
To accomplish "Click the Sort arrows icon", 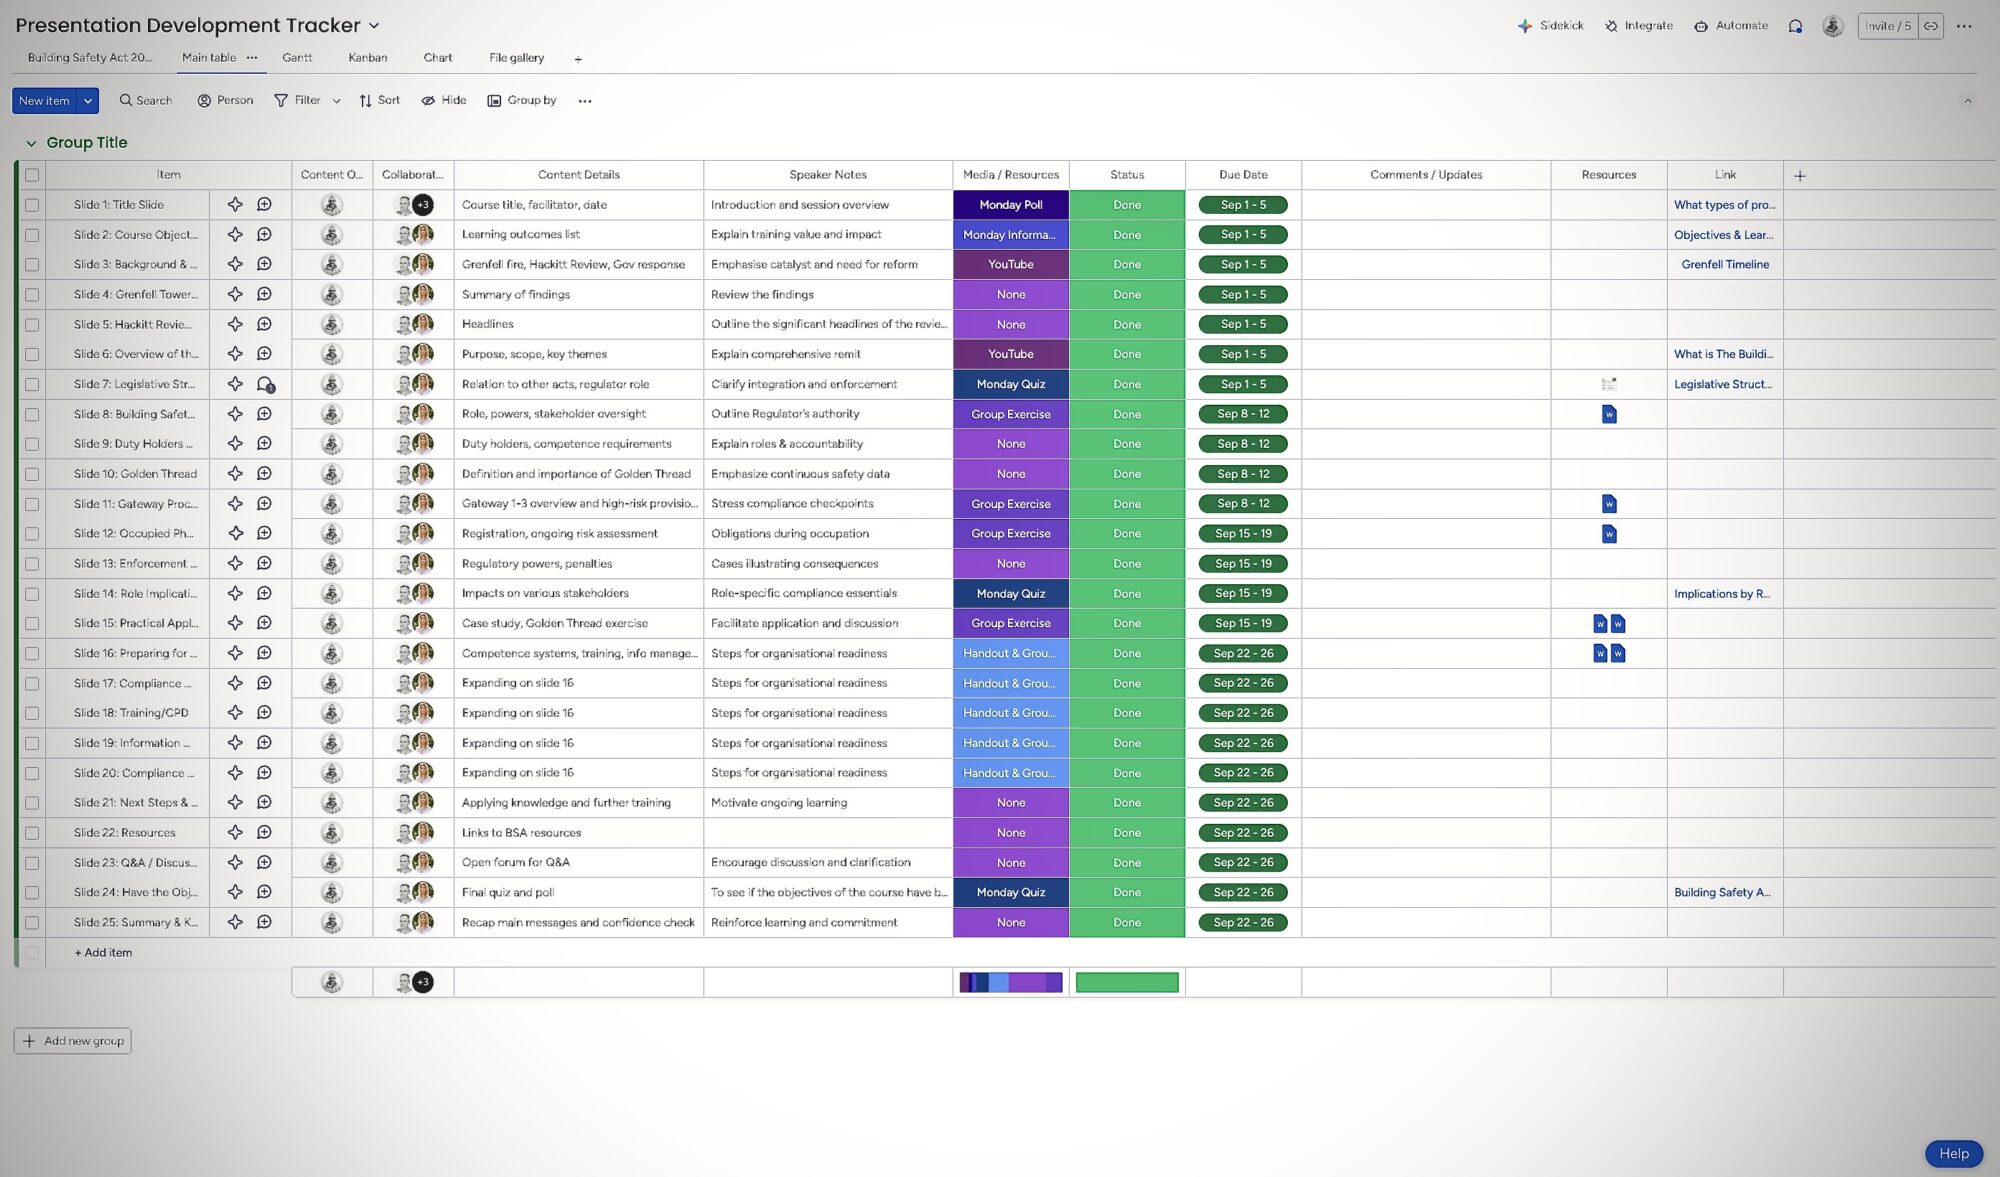I will [x=365, y=101].
